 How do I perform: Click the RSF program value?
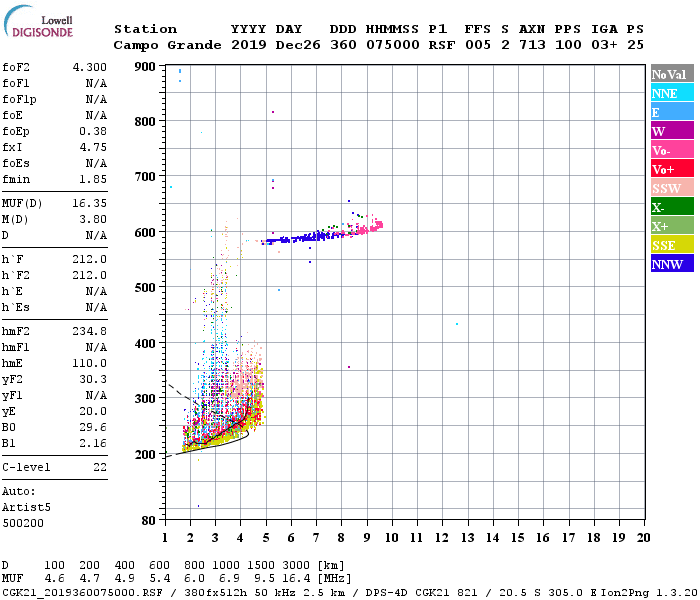pos(442,45)
